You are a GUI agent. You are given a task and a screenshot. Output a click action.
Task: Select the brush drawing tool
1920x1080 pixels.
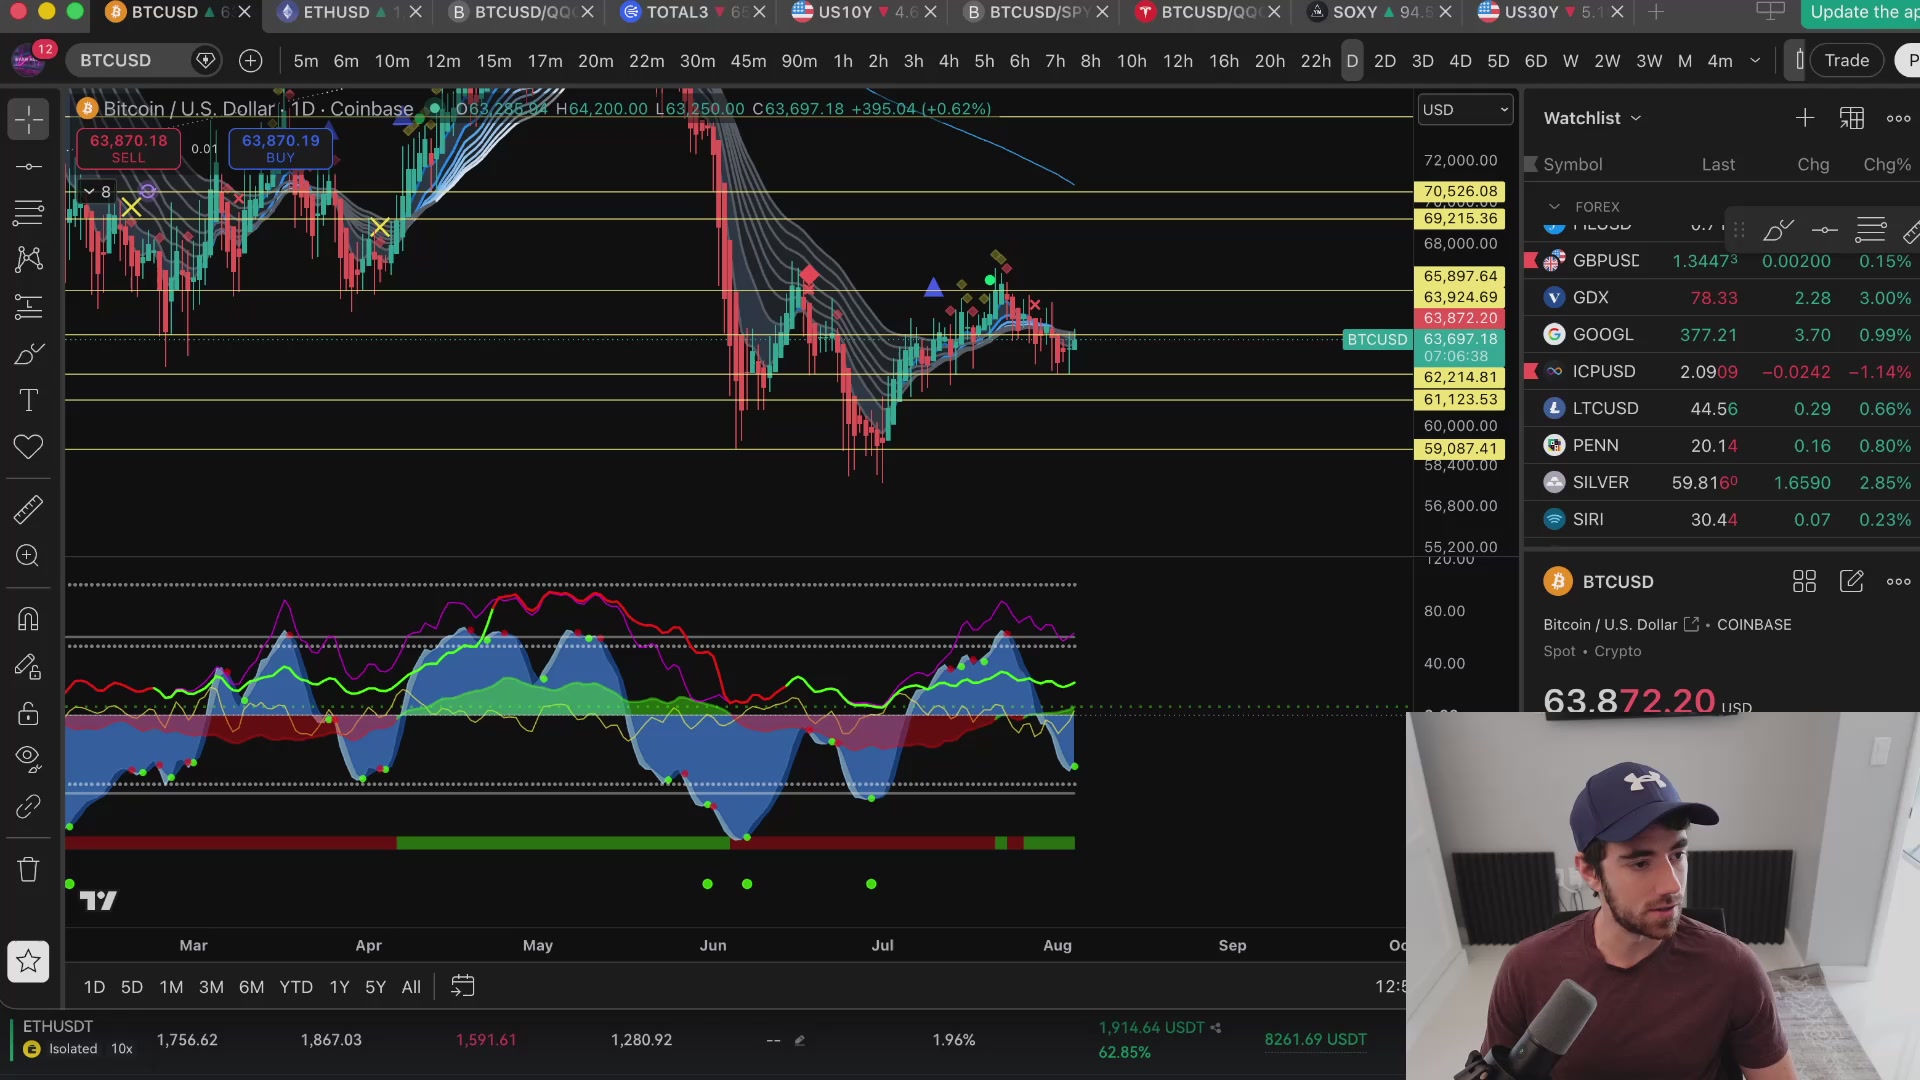click(28, 353)
